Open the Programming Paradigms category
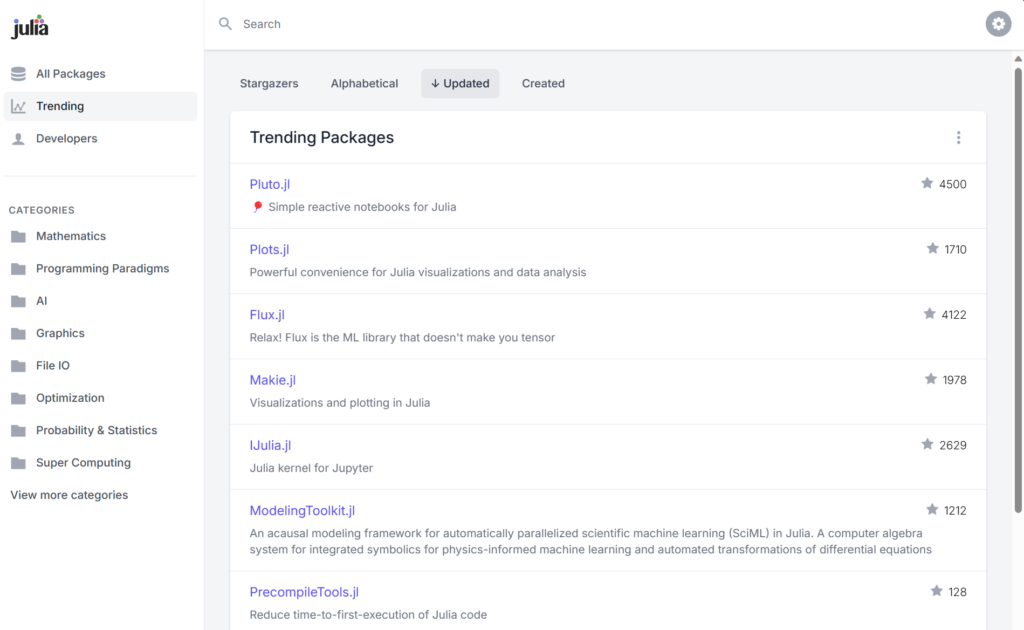Screen dimensions: 1024x630 (101, 269)
